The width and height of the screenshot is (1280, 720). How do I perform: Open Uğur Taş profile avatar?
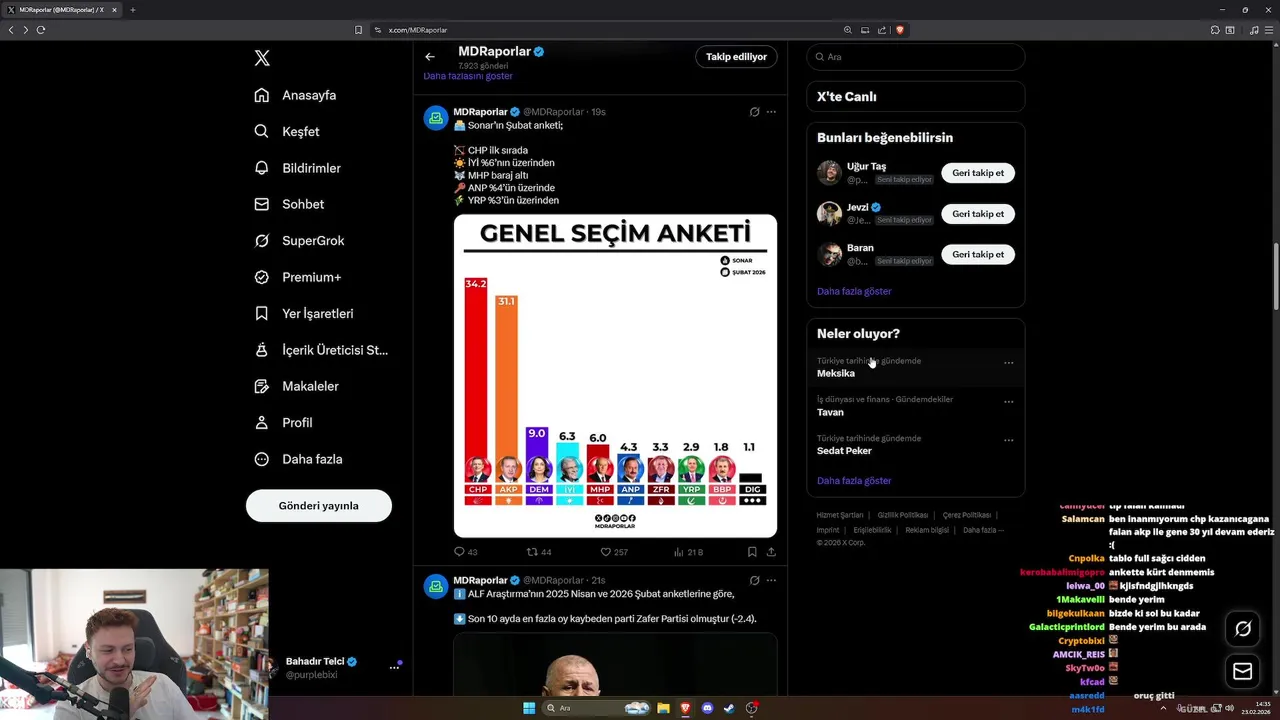829,173
